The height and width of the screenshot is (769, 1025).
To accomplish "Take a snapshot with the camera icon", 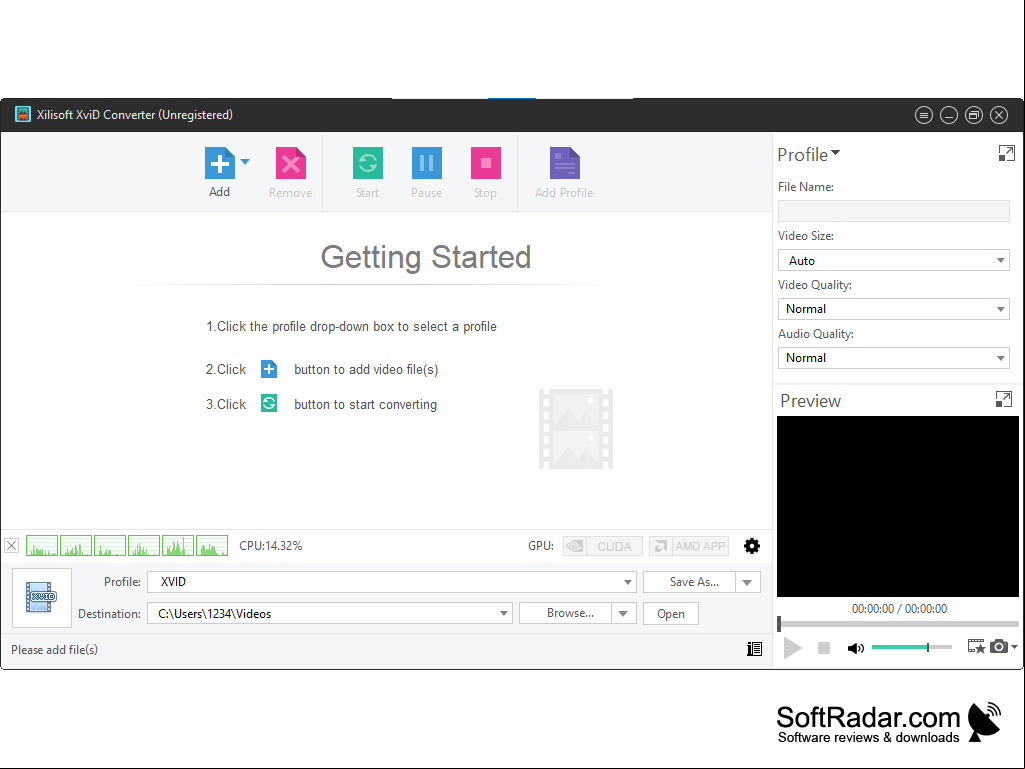I will coord(998,646).
